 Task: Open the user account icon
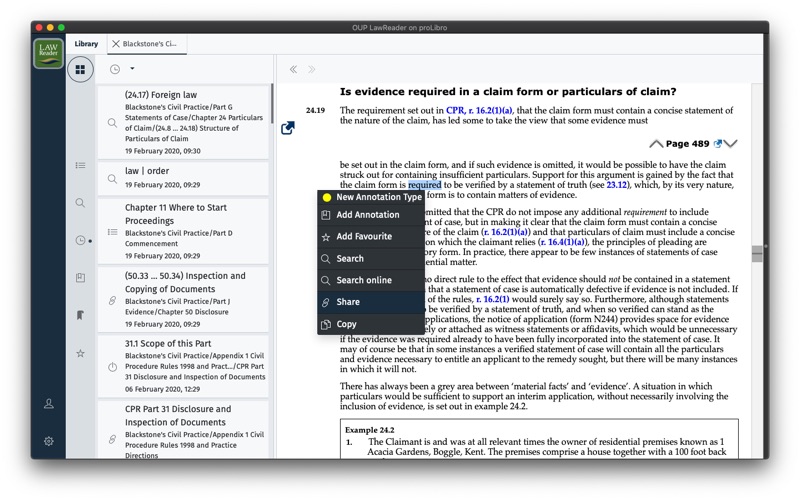(x=48, y=404)
